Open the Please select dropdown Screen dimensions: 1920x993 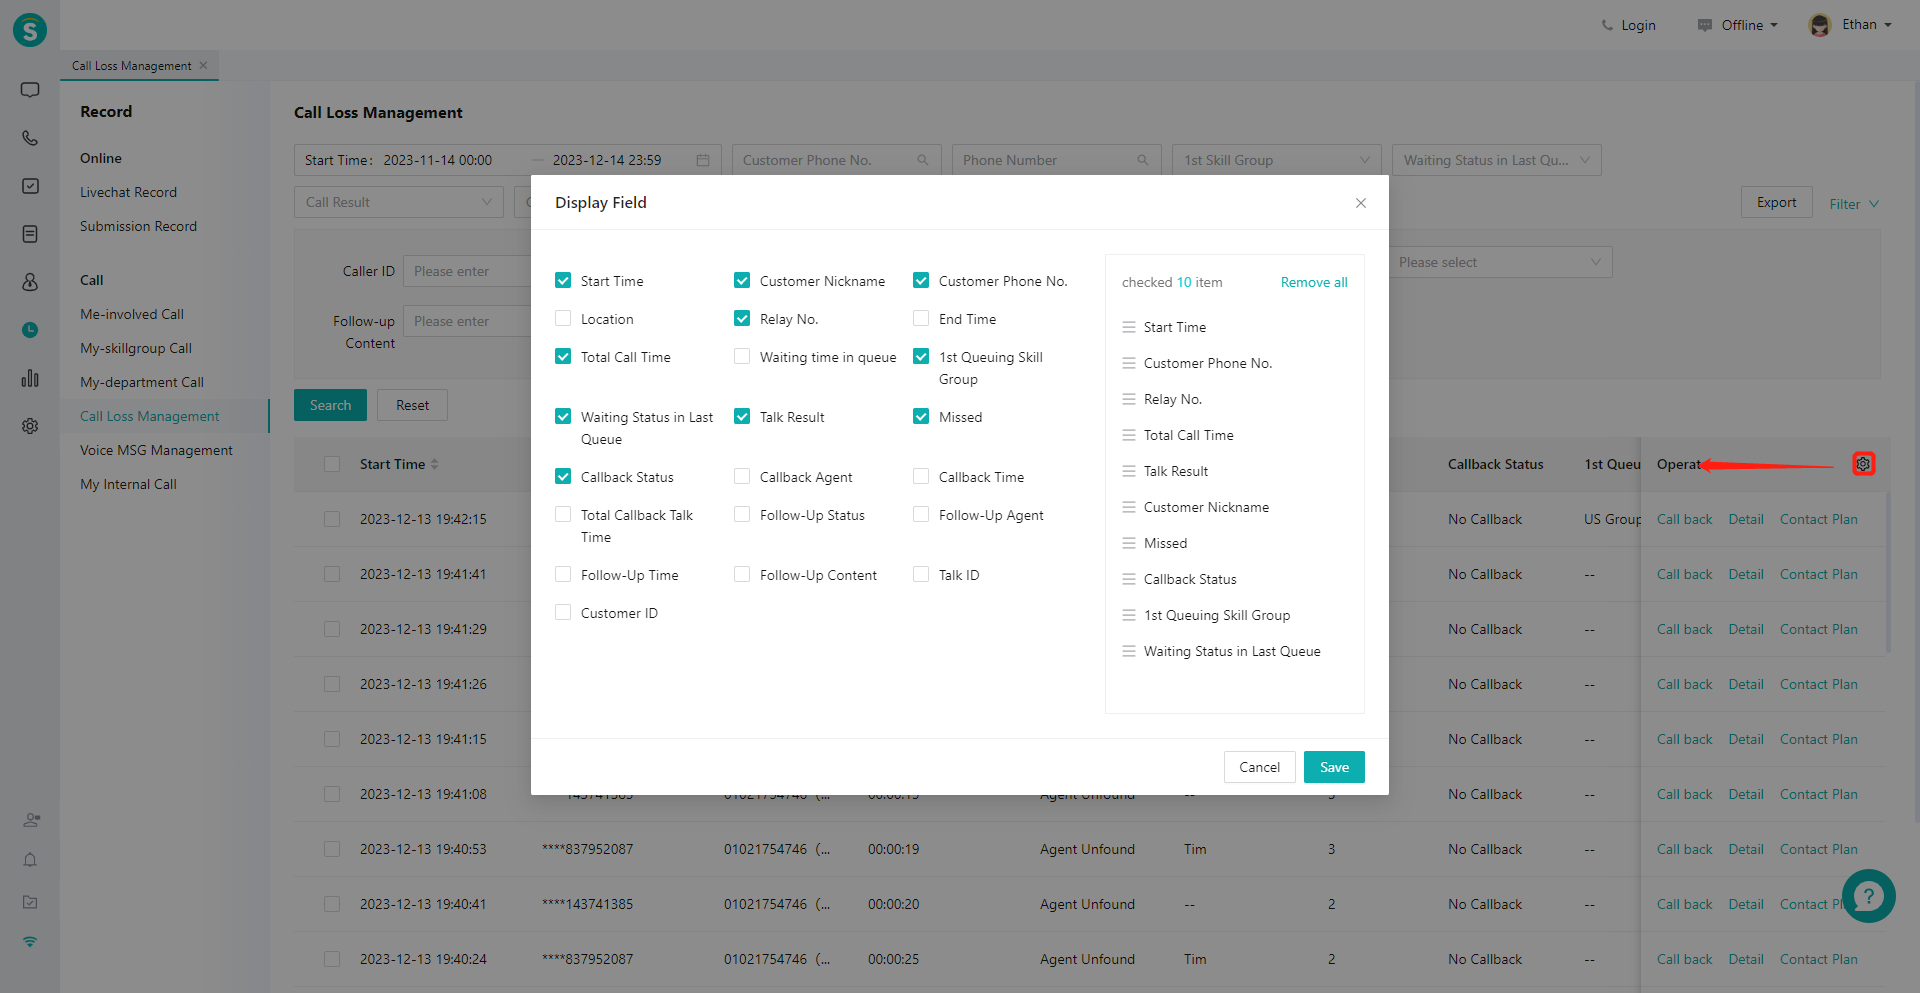pos(1500,262)
